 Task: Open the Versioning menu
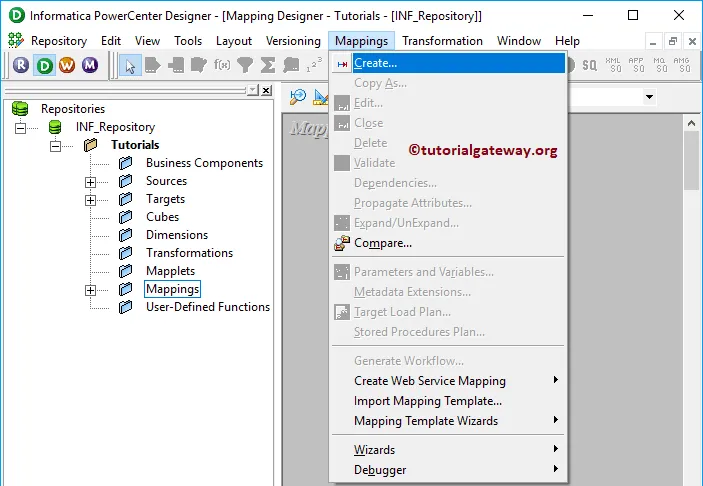coord(293,41)
